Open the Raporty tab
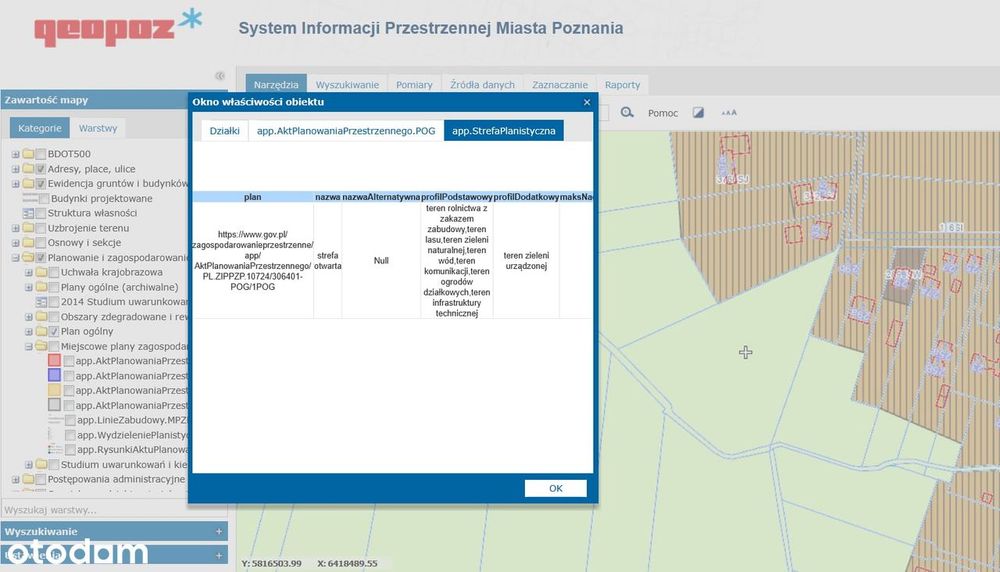1000x572 pixels. (x=622, y=84)
